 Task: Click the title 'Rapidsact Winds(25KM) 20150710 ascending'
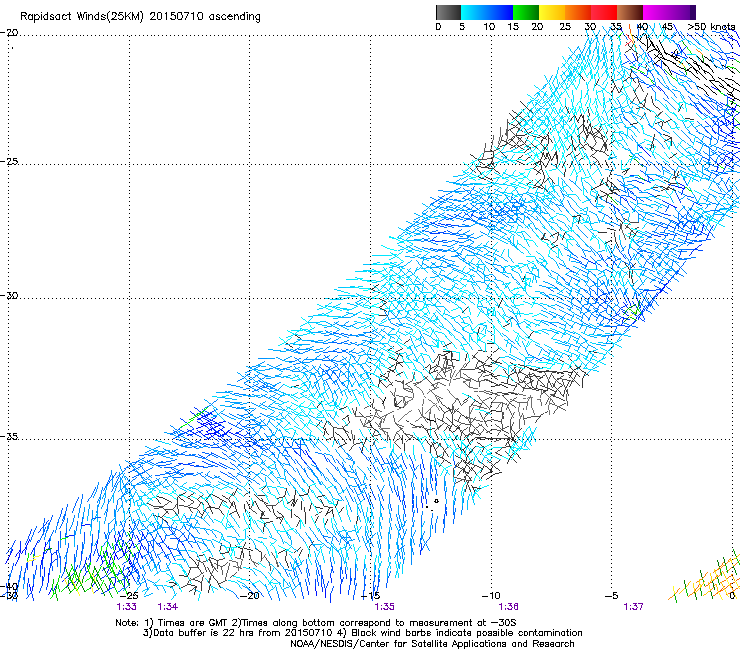pos(140,17)
